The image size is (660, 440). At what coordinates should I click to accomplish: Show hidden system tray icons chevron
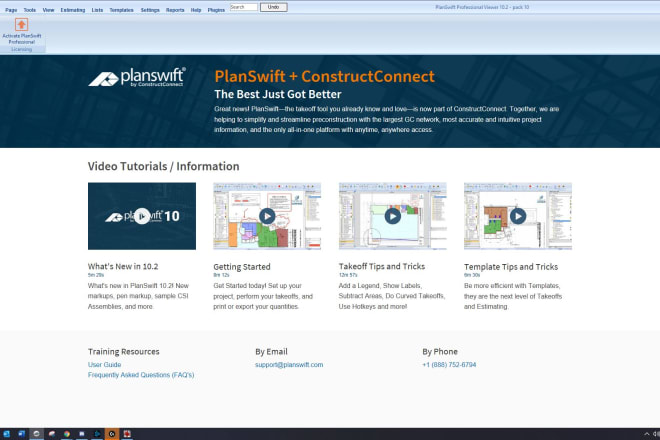647,434
